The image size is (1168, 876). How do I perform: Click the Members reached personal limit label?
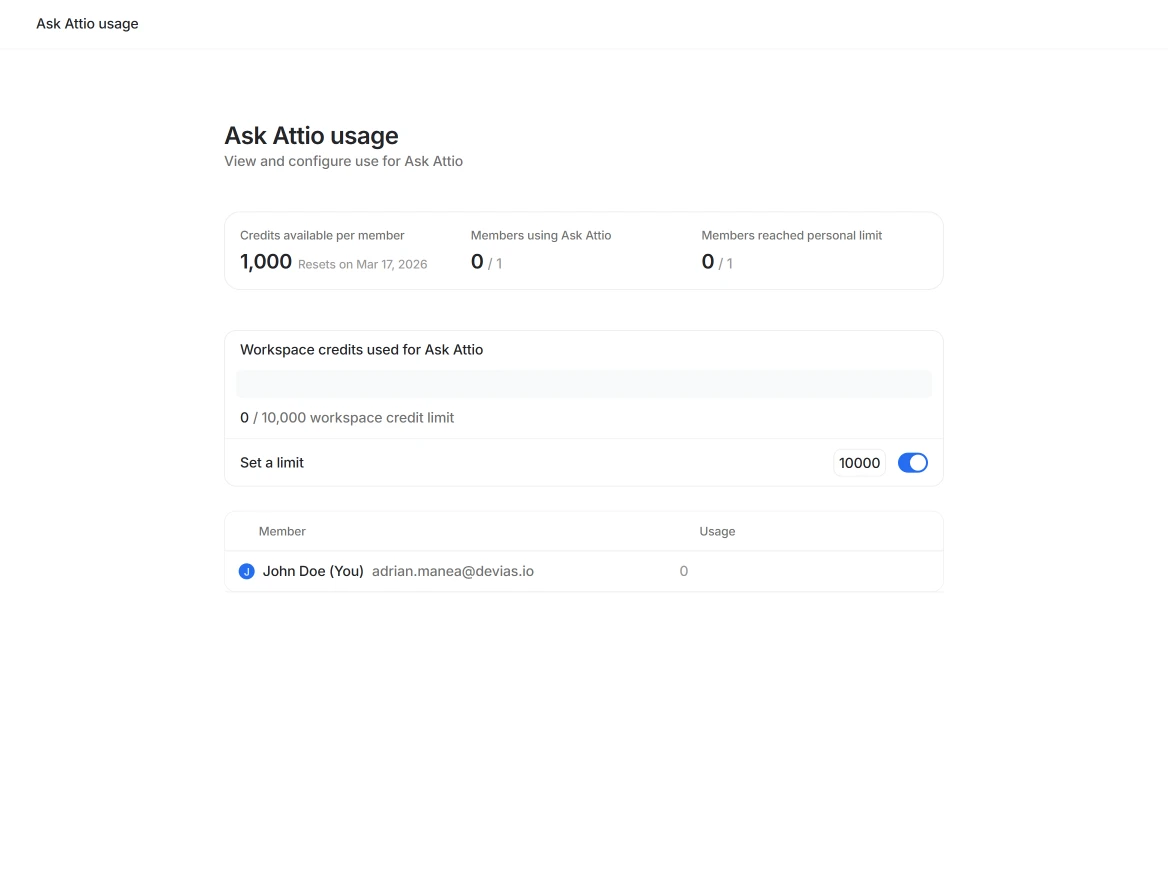(791, 236)
